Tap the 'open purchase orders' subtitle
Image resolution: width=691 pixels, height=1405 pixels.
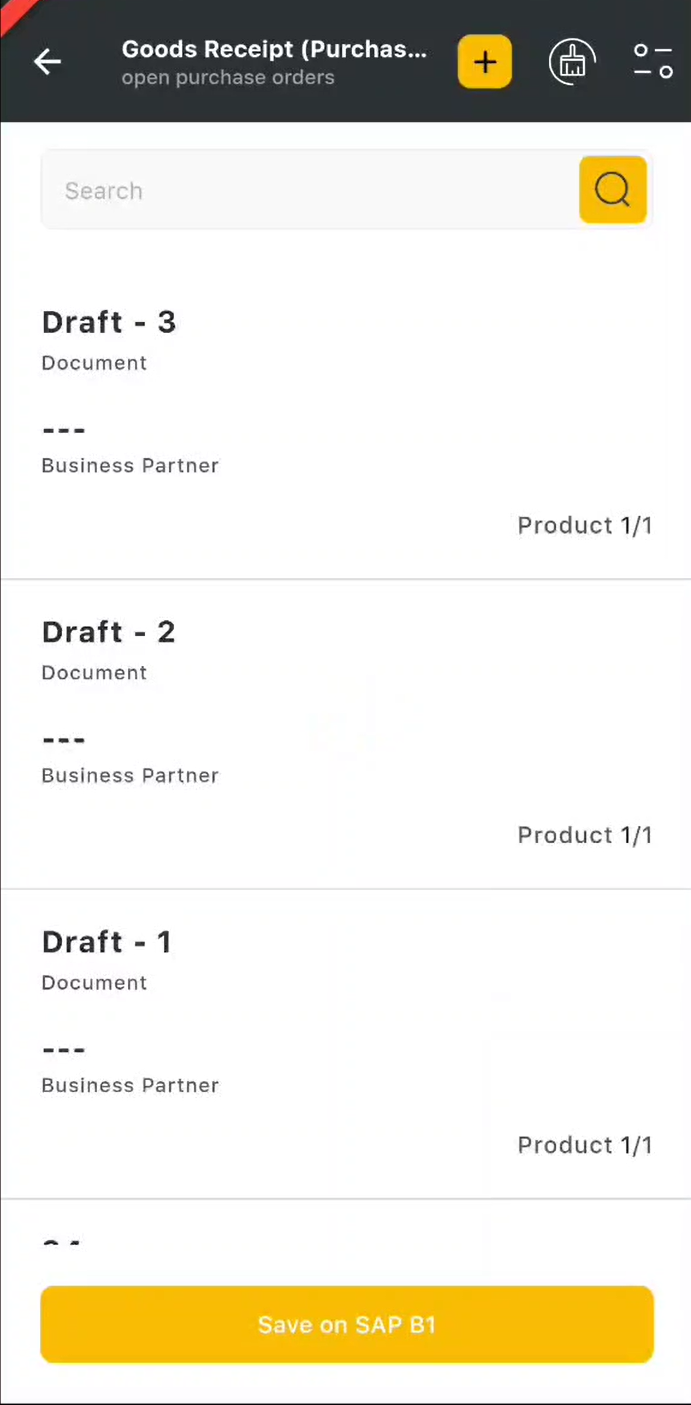pos(228,78)
